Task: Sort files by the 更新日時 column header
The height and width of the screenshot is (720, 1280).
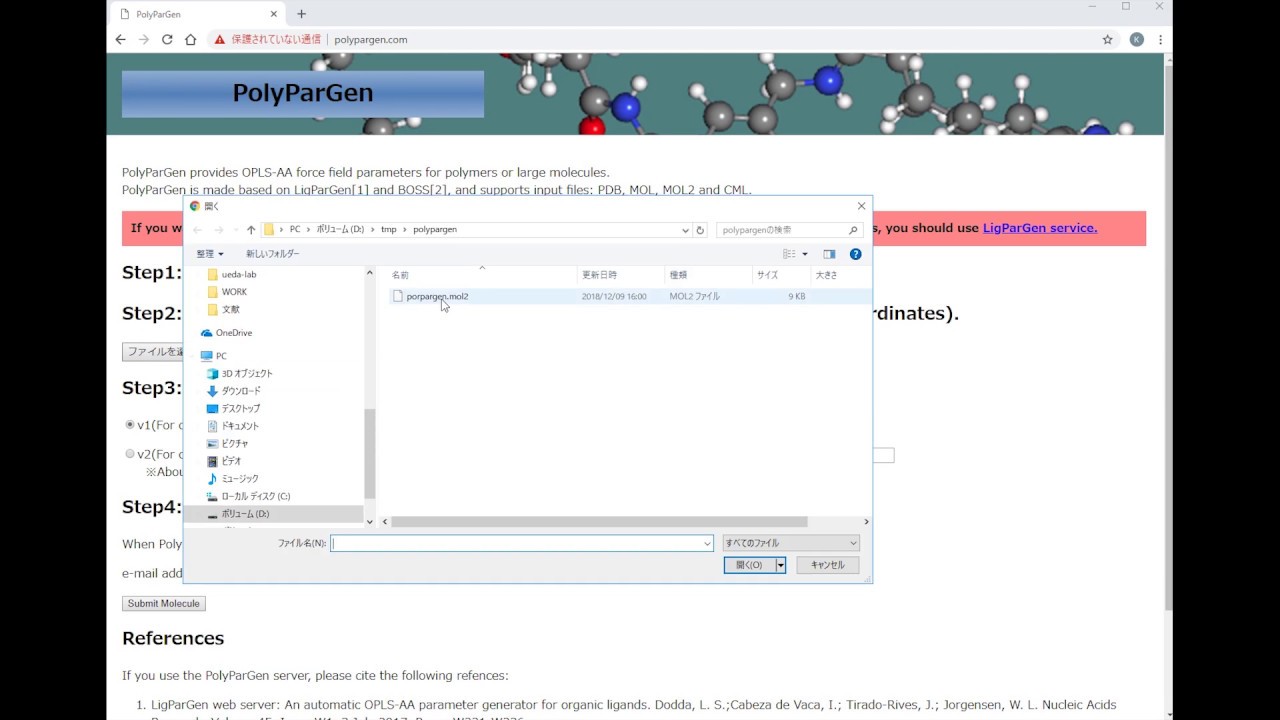Action: (x=620, y=275)
